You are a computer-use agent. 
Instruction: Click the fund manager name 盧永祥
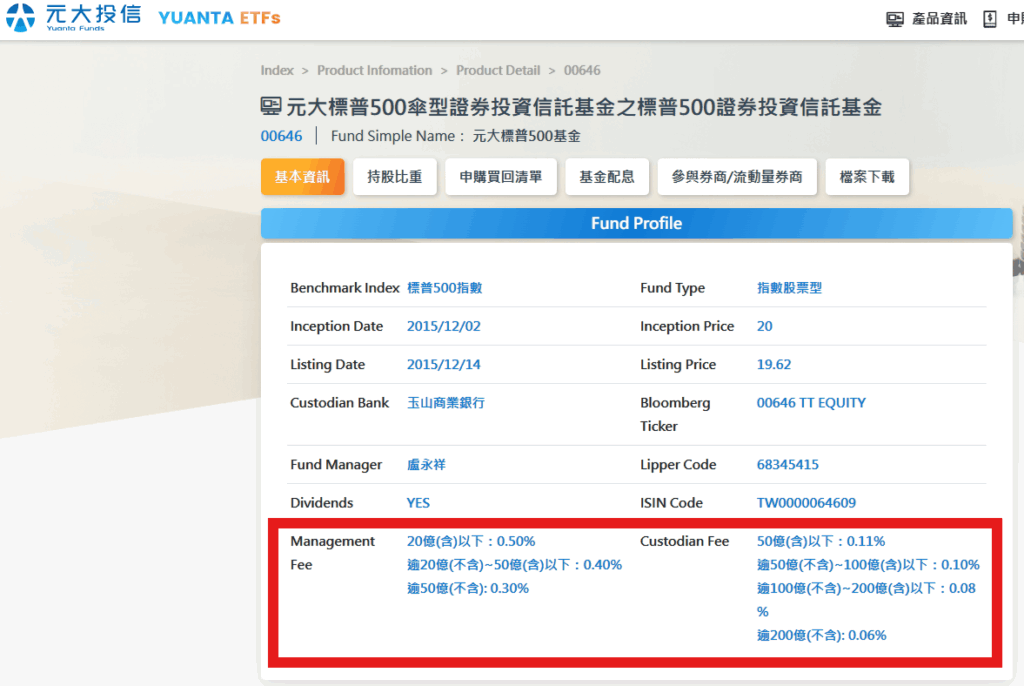coord(426,465)
